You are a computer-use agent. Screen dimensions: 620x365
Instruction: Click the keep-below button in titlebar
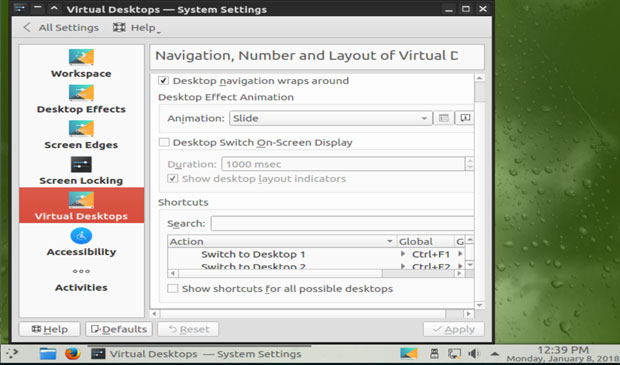pos(37,8)
